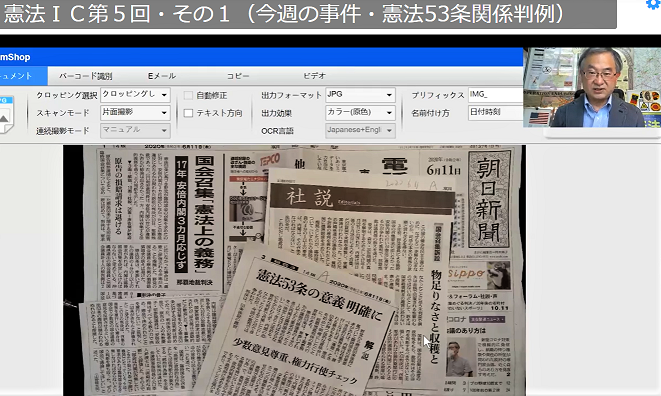Click the JPG document icon at left
Screen dimensions: 661x396
7,114
